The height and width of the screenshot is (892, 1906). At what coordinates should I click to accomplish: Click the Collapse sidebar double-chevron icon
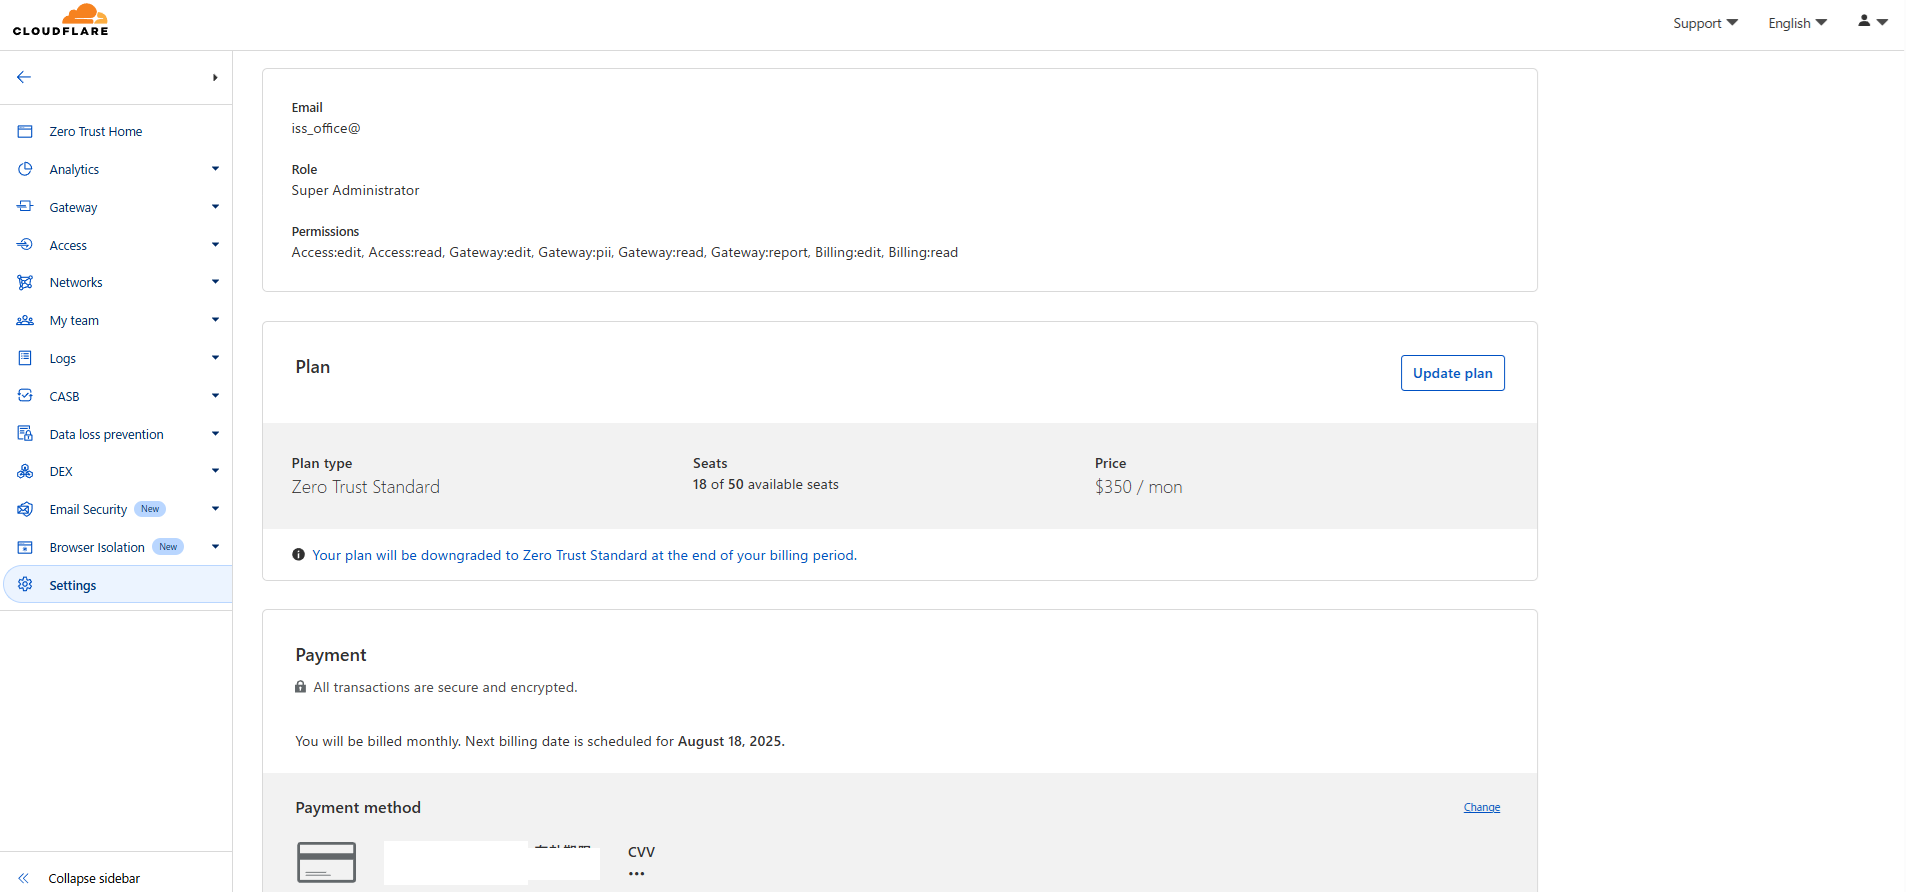coord(23,878)
